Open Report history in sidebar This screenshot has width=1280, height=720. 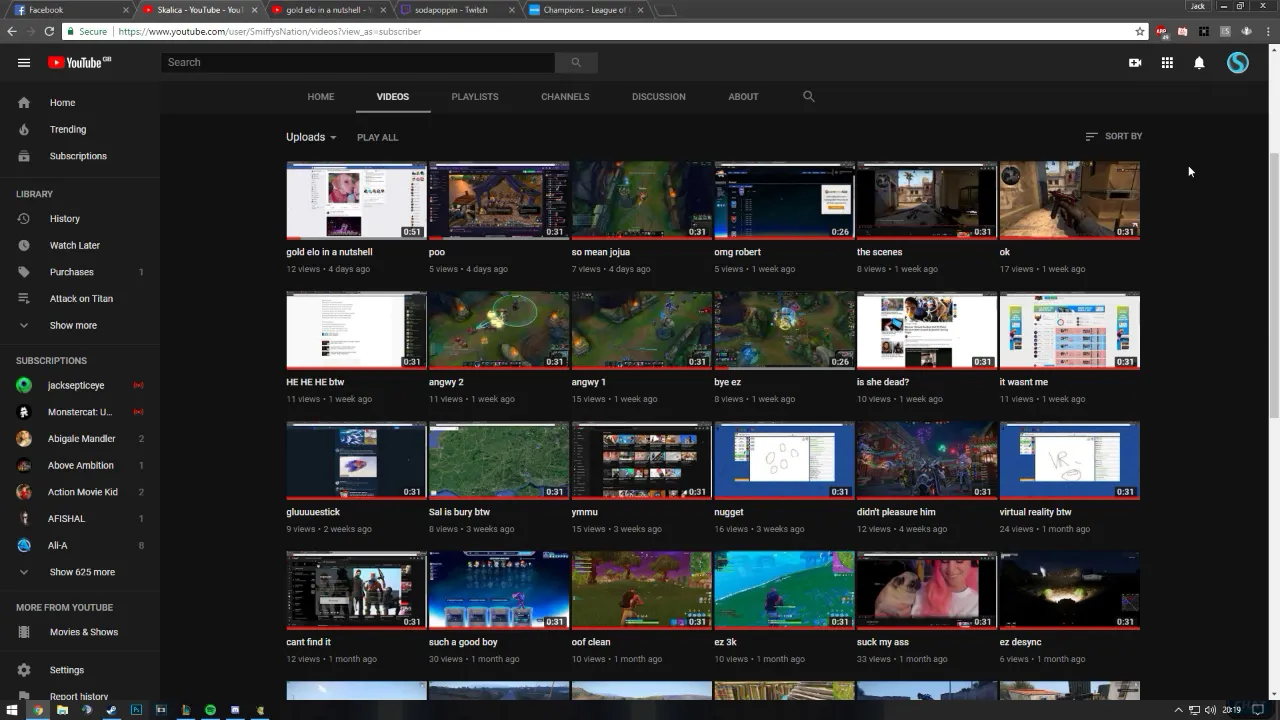point(80,696)
